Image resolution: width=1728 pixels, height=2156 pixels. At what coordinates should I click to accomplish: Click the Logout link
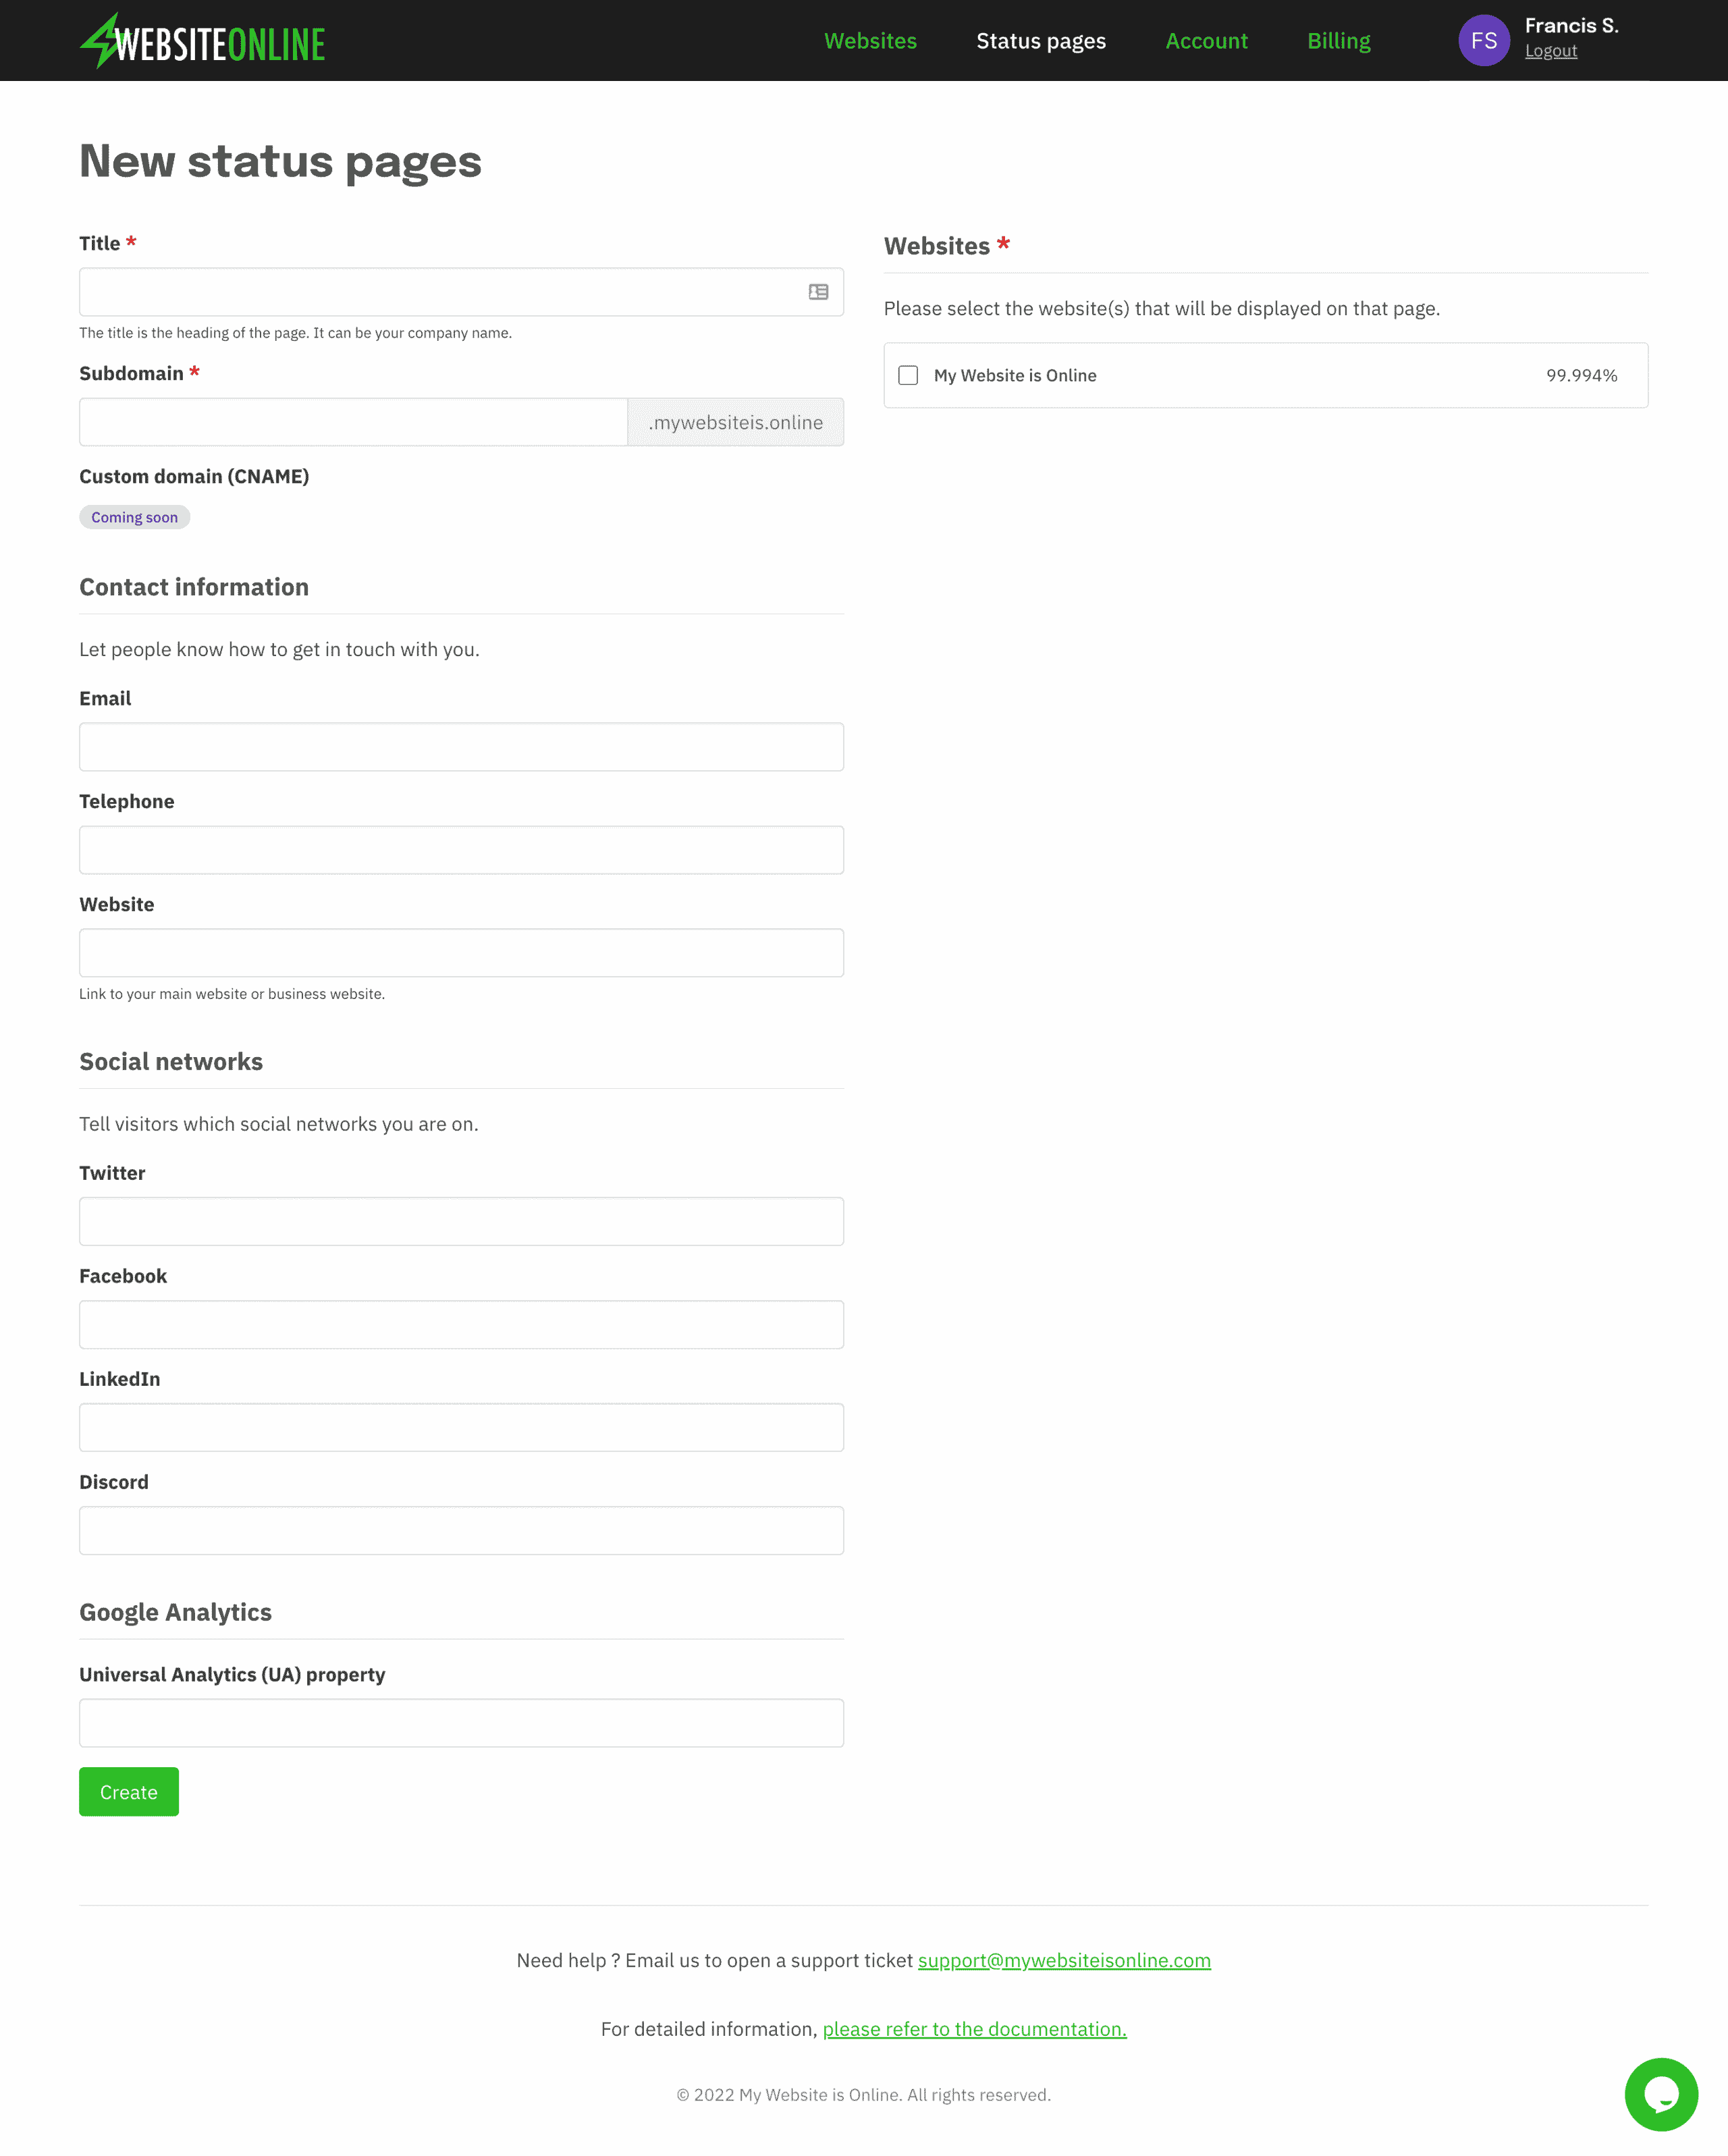1551,51
